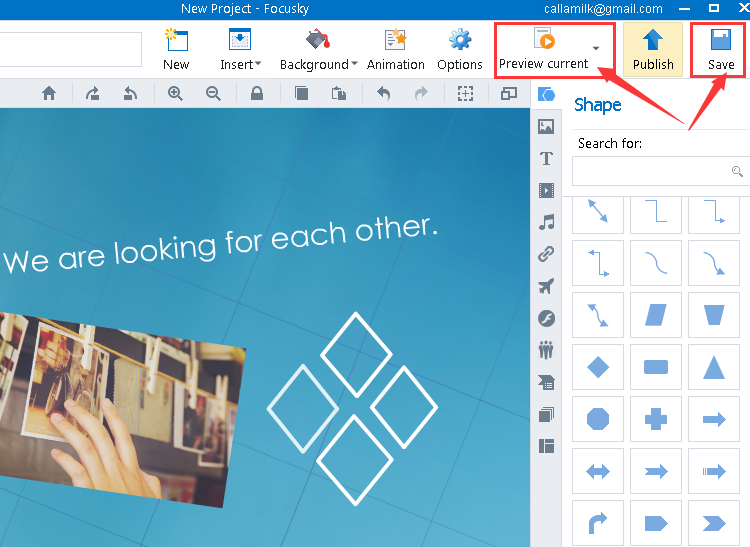Expand the Preview current dropdown arrow
This screenshot has height=547, width=750.
pos(596,48)
